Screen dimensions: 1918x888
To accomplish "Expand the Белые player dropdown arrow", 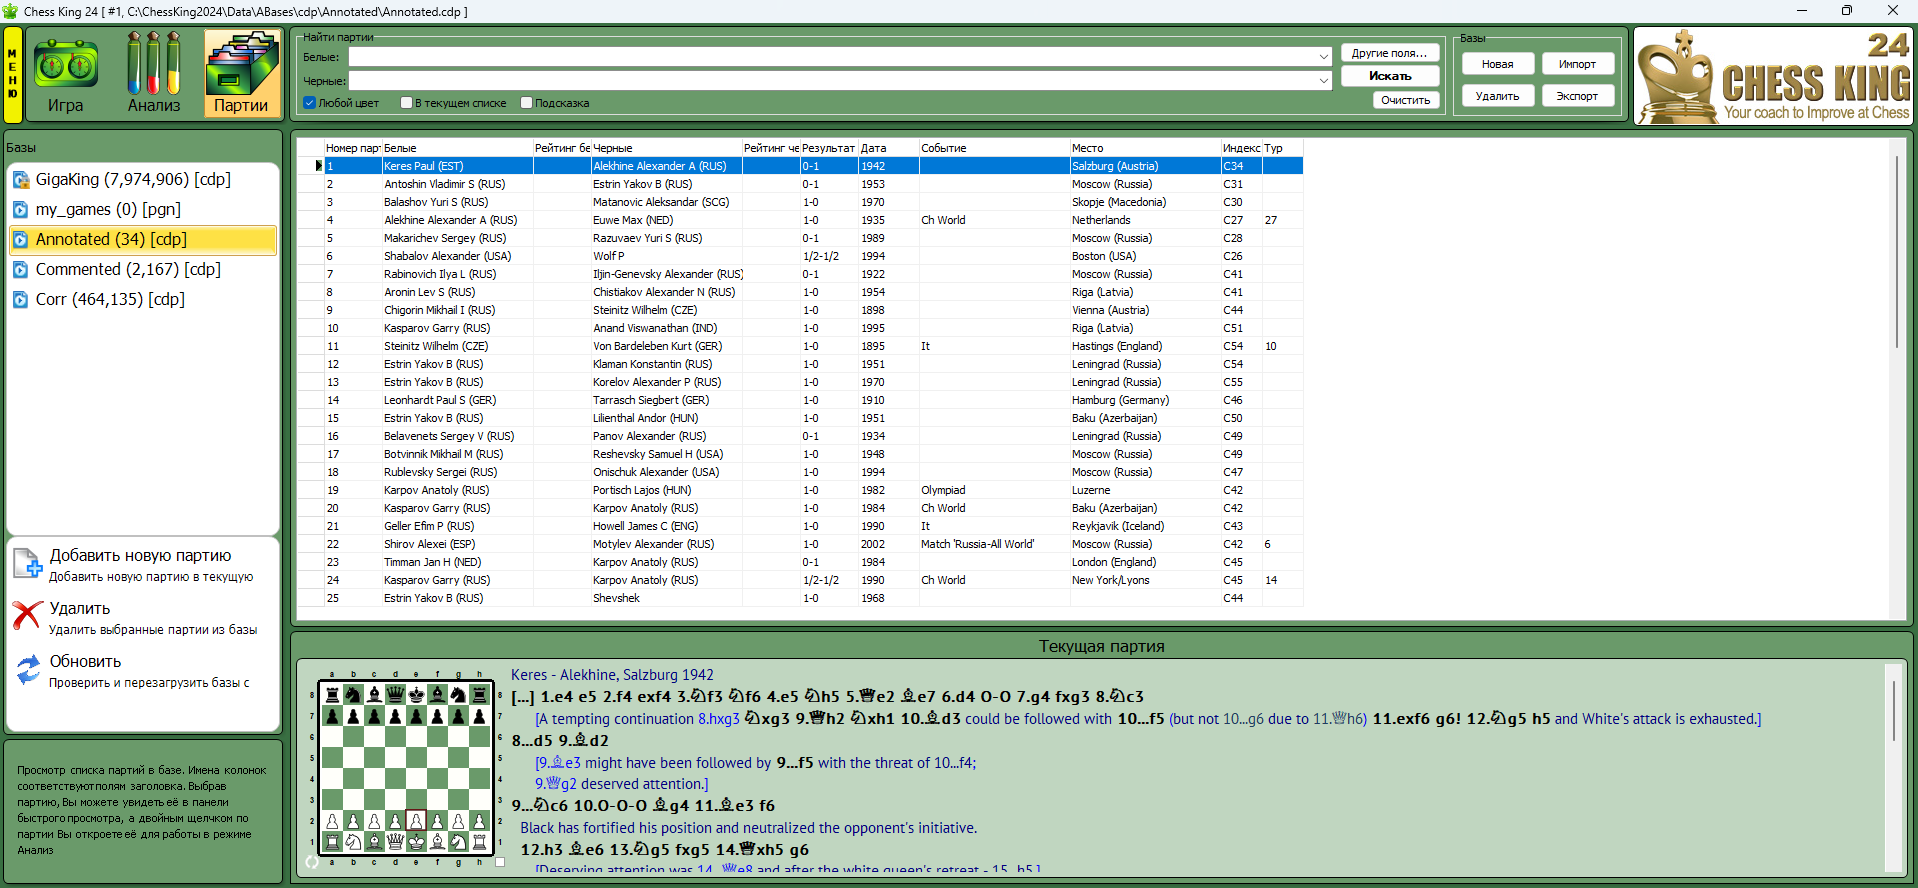I will tap(1323, 57).
